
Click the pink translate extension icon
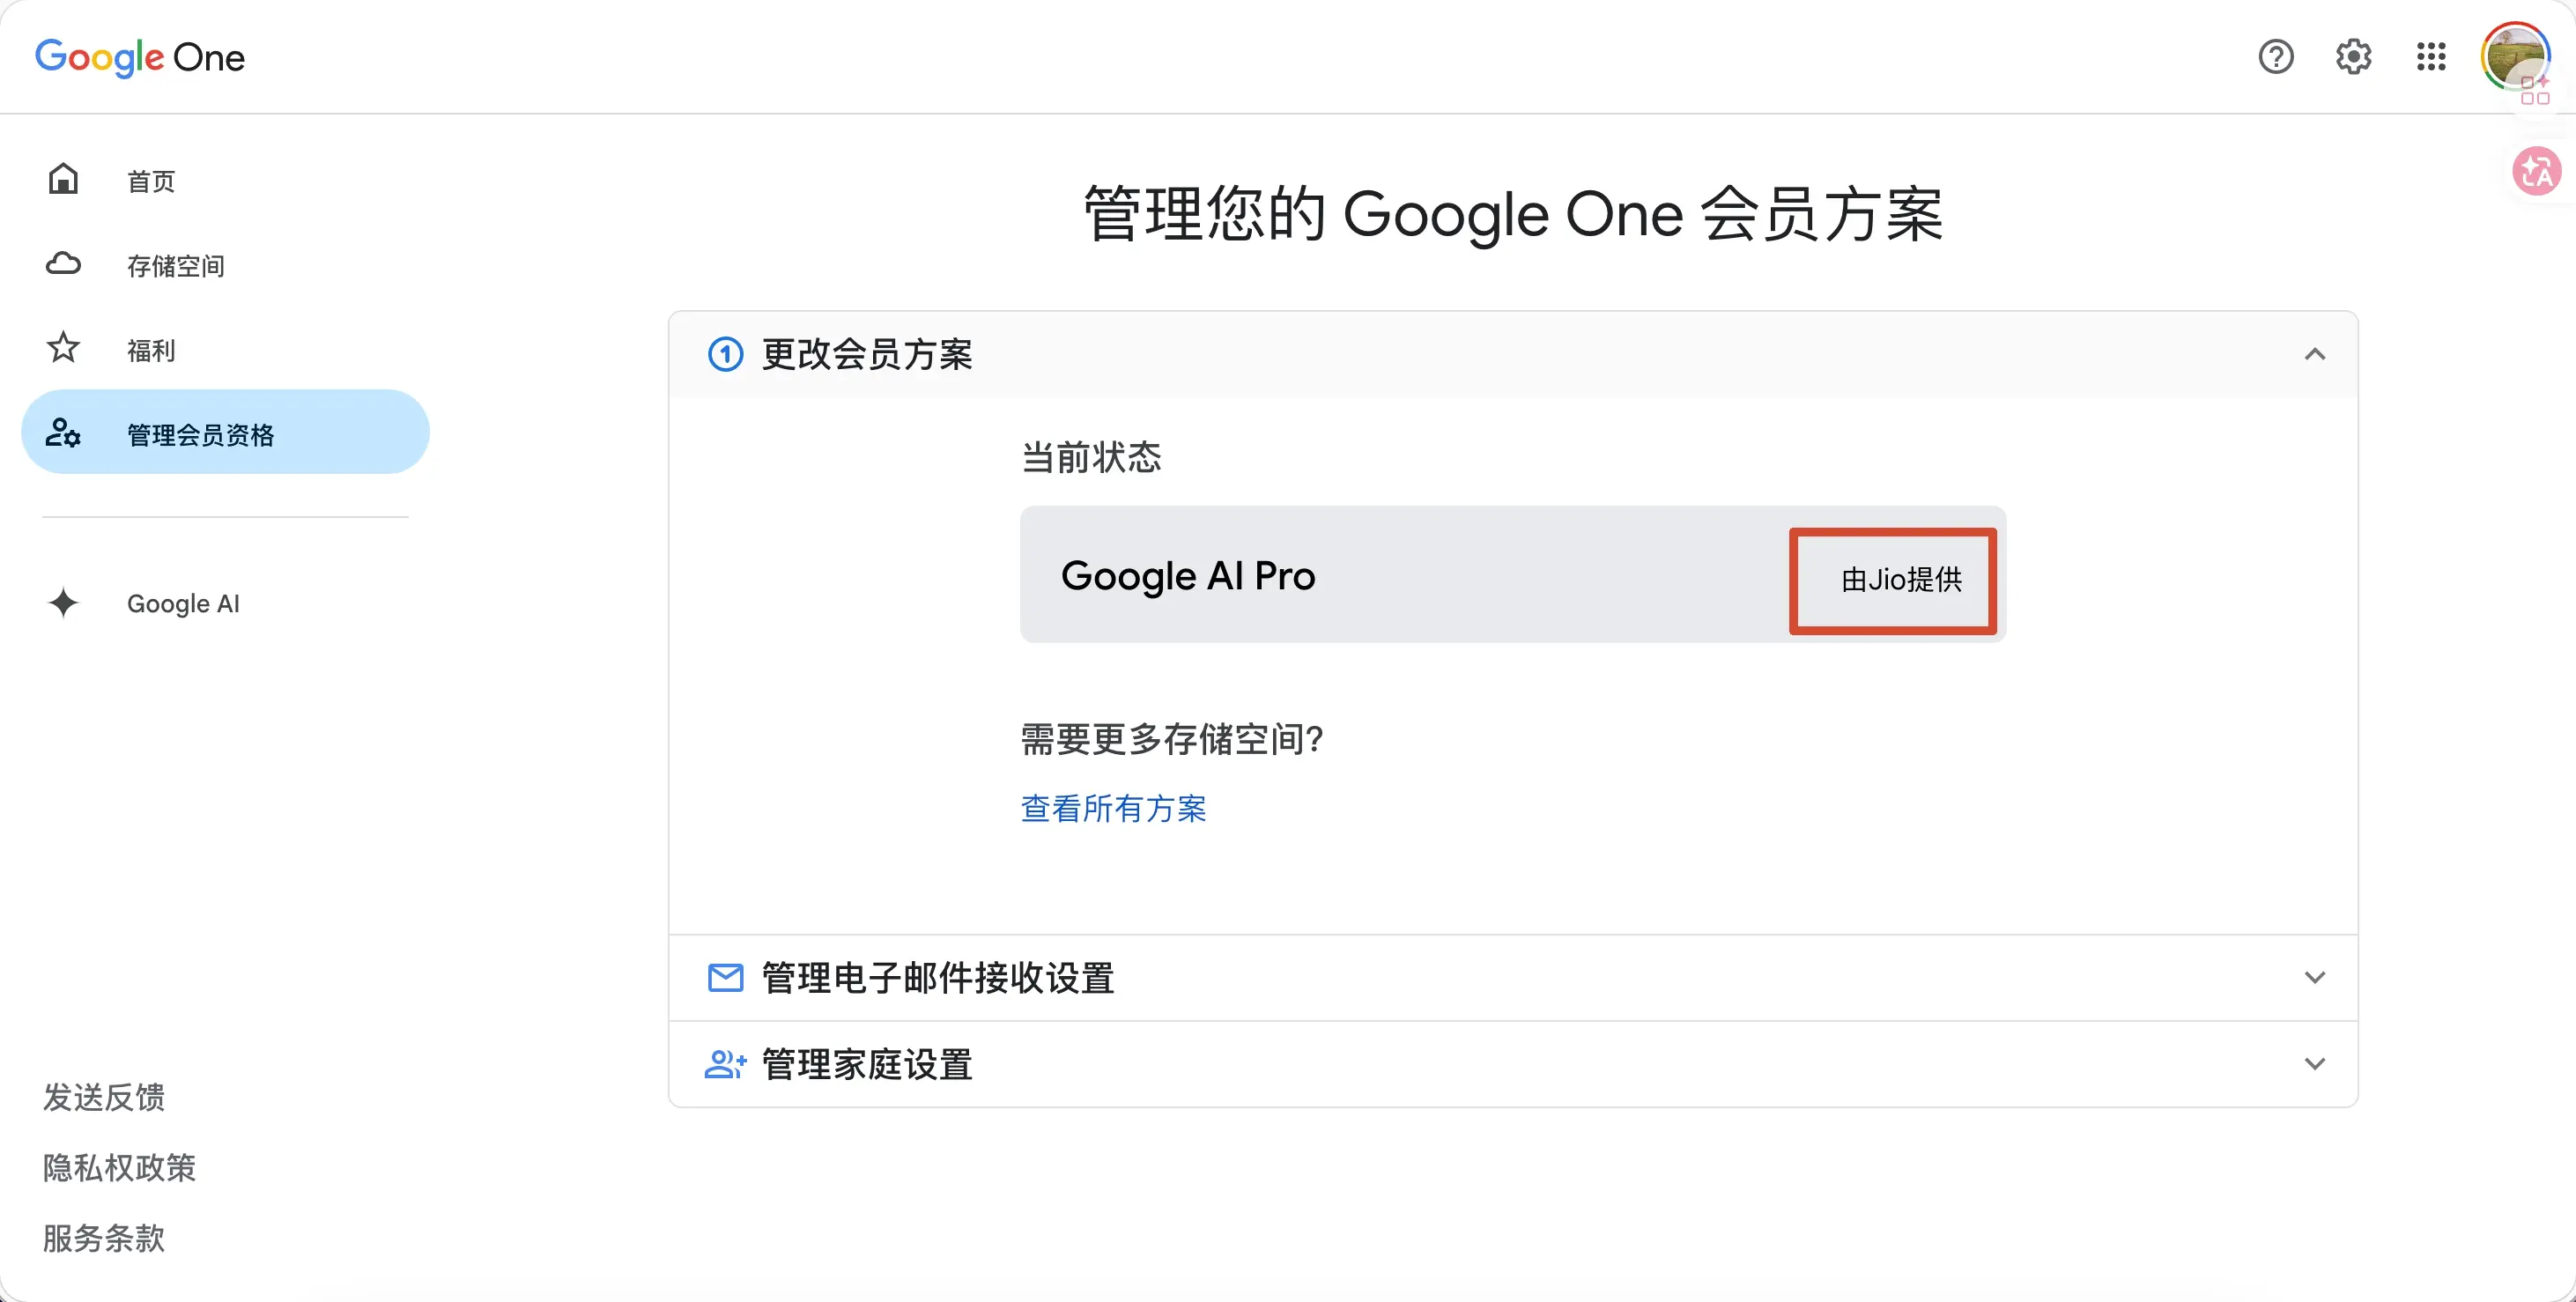pos(2537,171)
